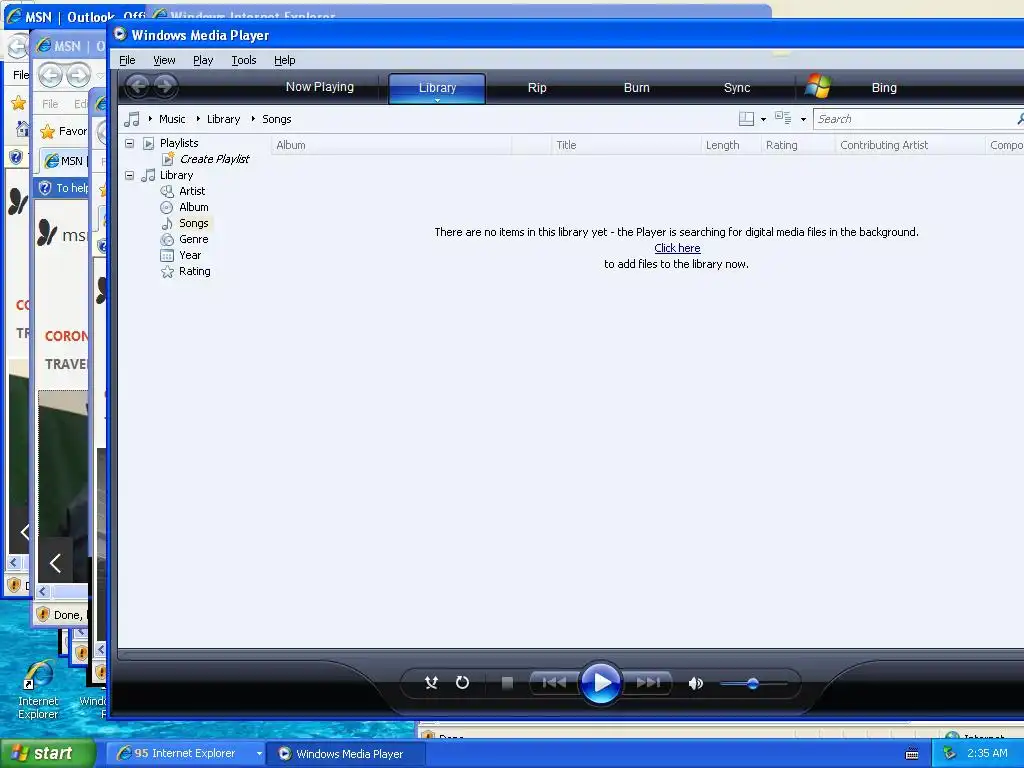Open Internet Explorer desktop shortcut icon
The height and width of the screenshot is (768, 1024).
click(38, 690)
